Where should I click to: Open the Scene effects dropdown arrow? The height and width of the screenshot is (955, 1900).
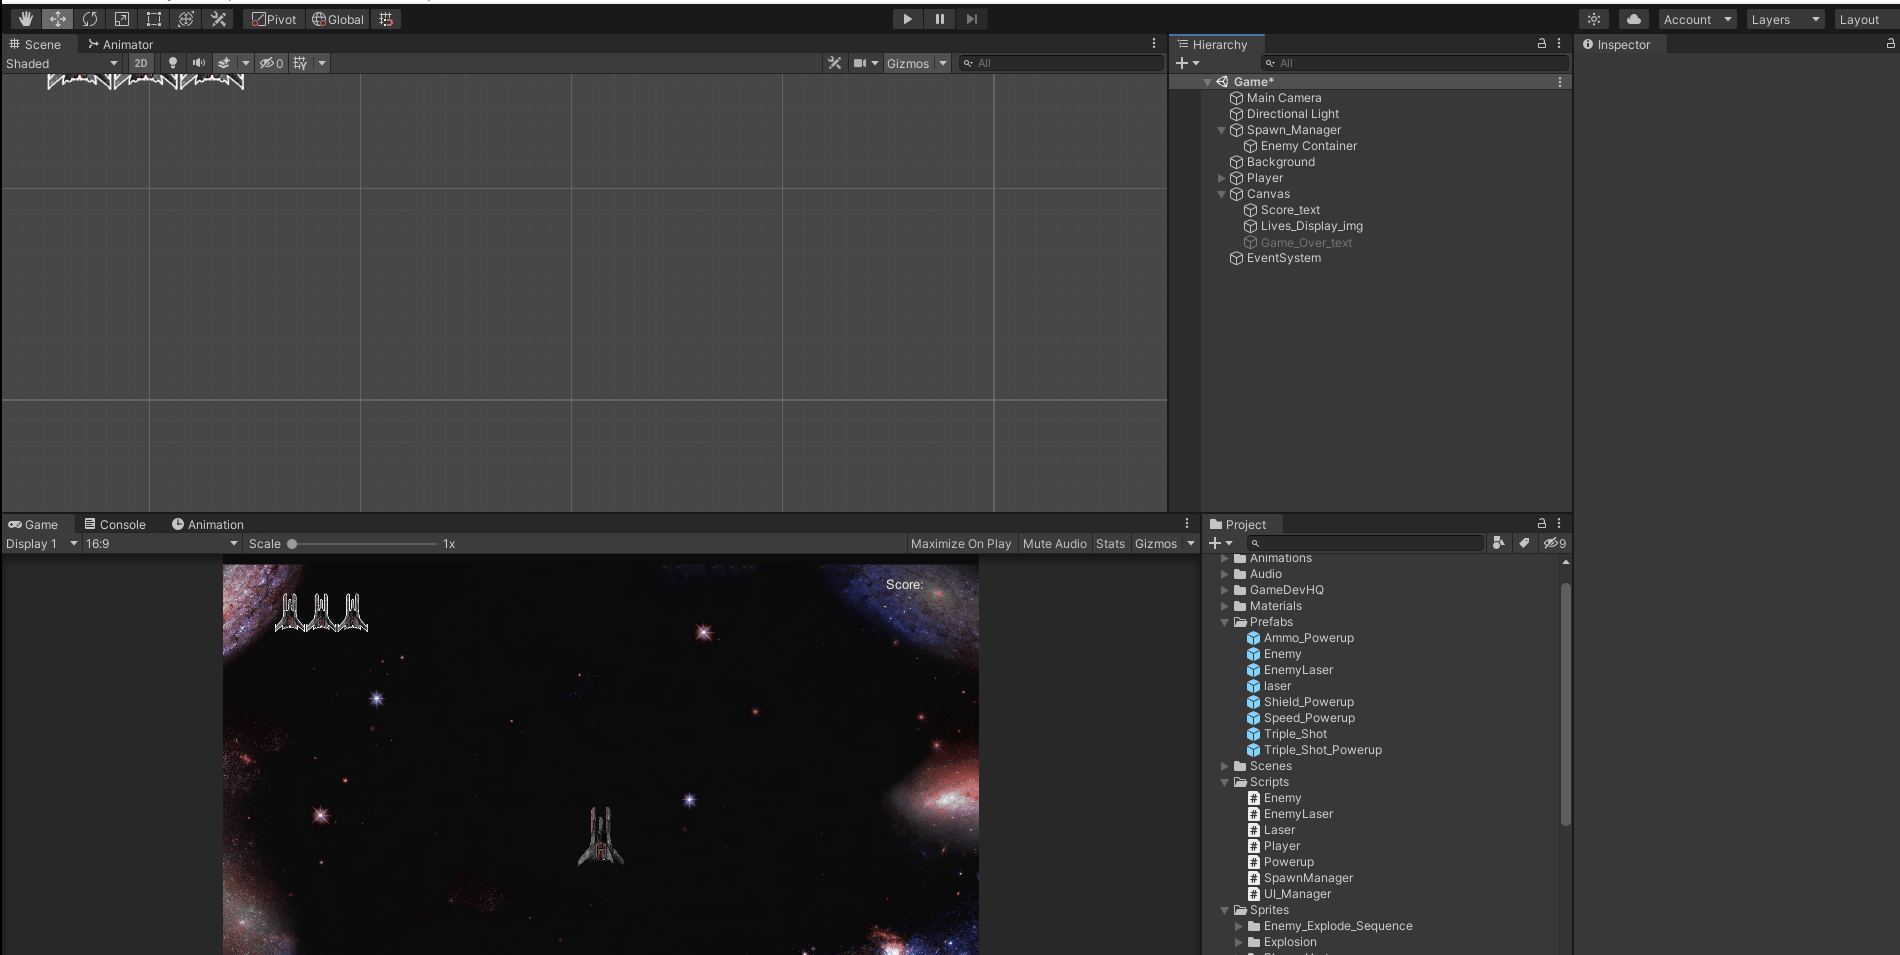(246, 63)
